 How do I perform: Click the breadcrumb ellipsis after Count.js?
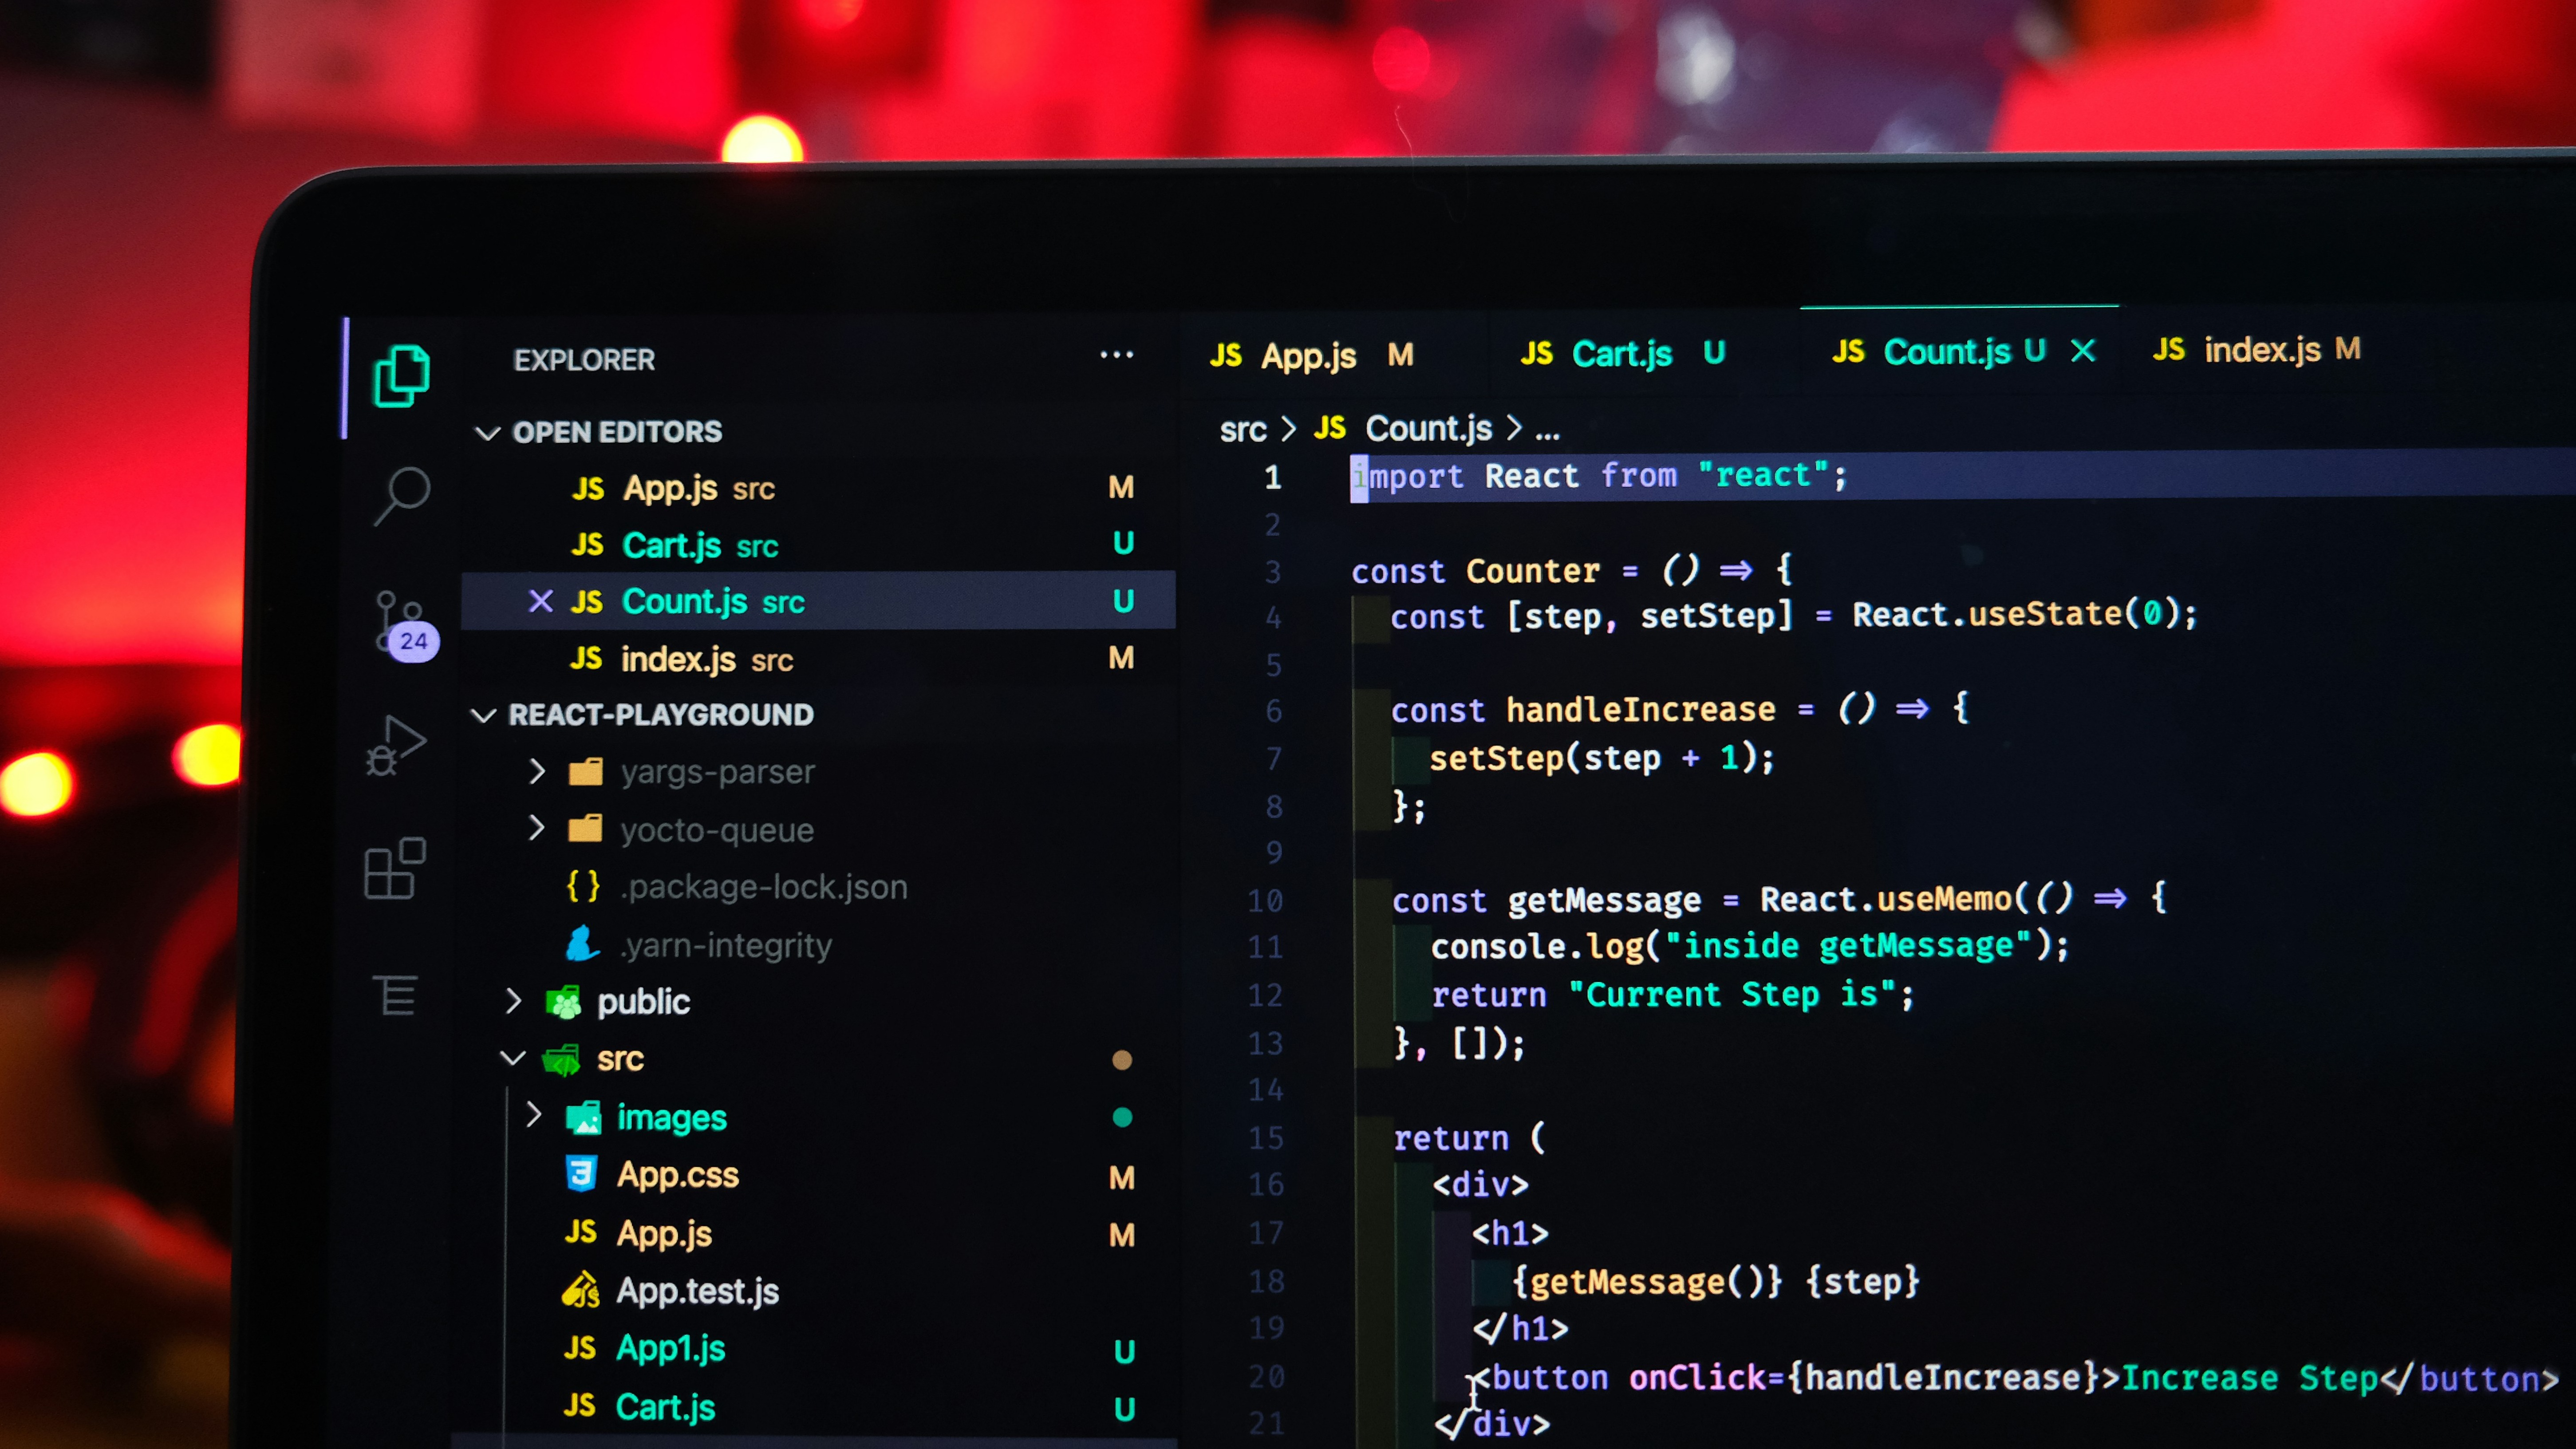point(1547,433)
